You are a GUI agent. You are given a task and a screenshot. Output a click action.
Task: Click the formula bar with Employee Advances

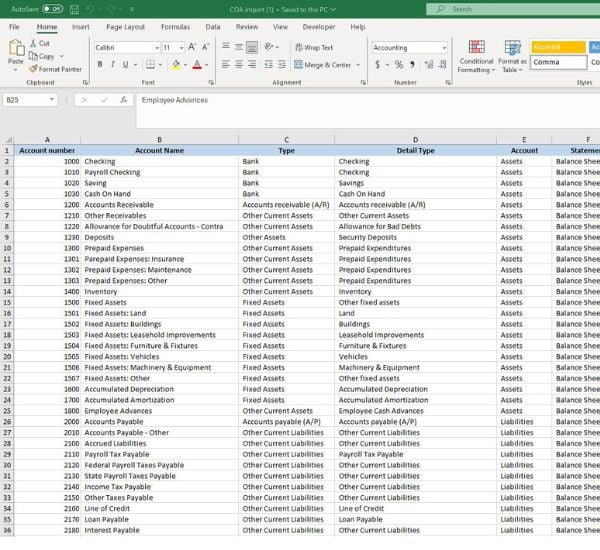(x=367, y=111)
